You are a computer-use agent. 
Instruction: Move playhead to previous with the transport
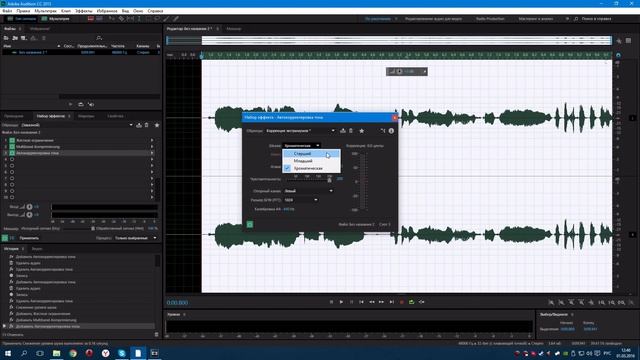click(x=362, y=302)
